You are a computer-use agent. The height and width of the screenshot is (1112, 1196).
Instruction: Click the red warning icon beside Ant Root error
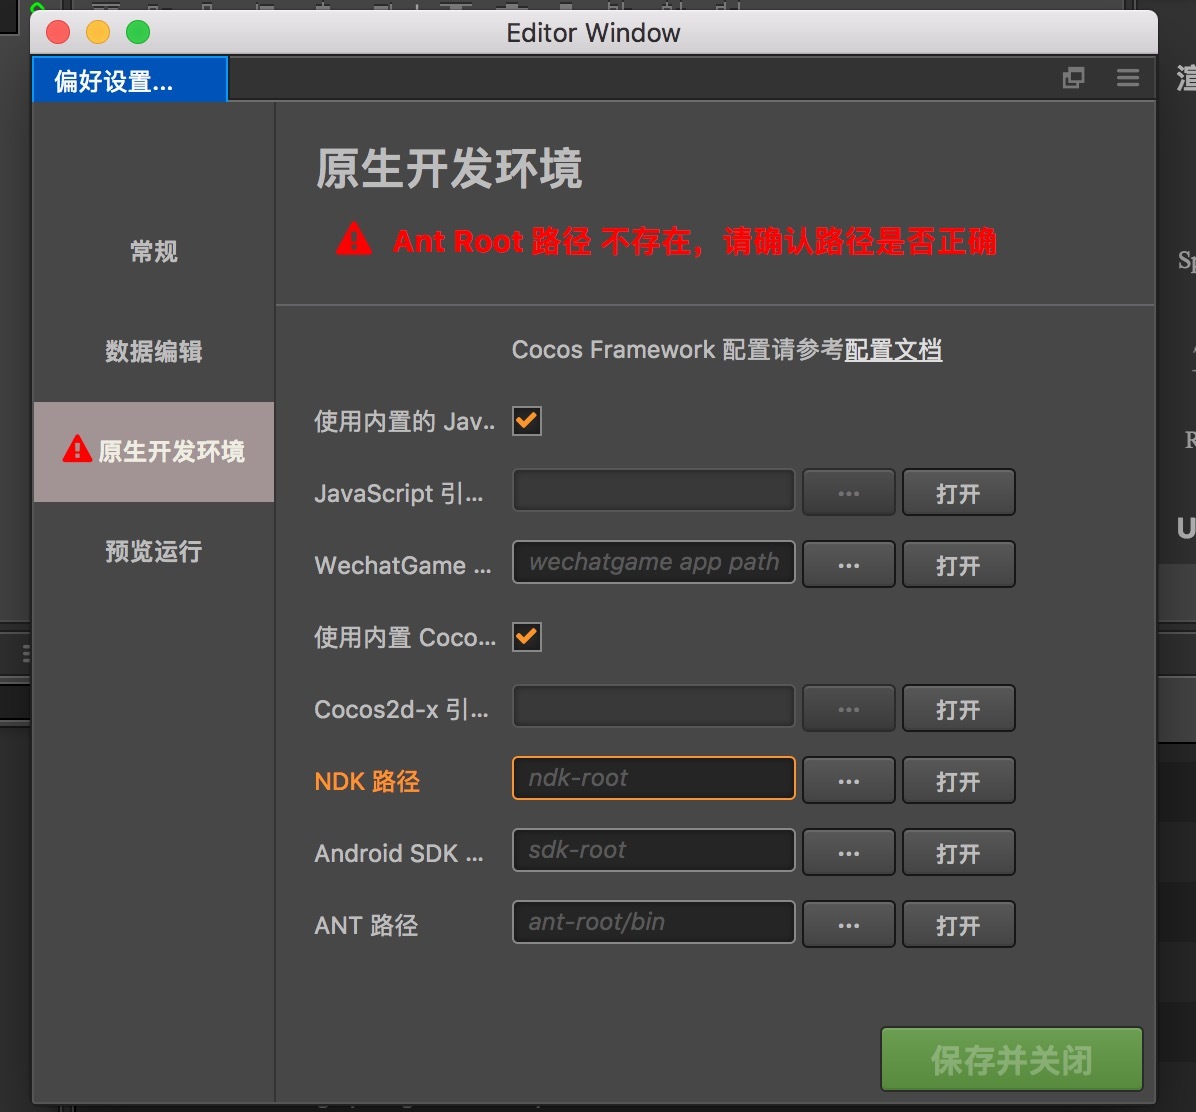pos(354,239)
